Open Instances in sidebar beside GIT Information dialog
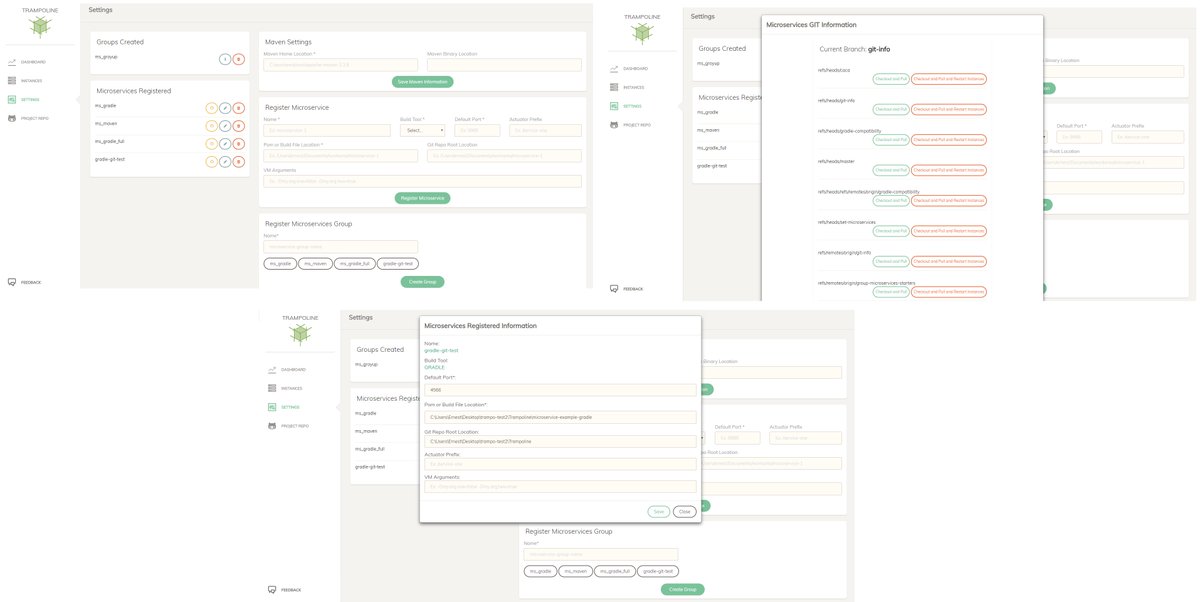 [x=629, y=87]
